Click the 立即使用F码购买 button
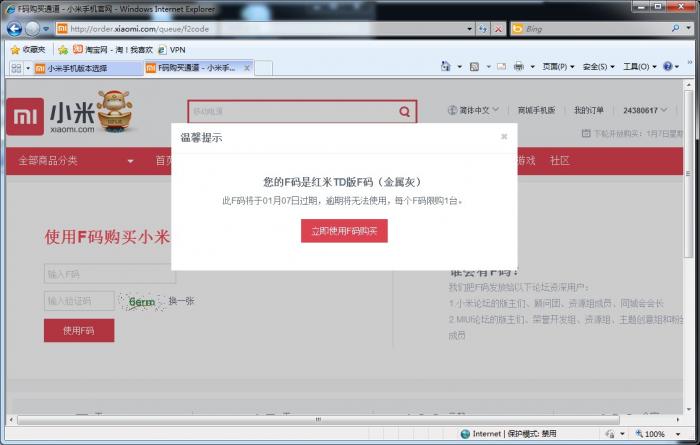 tap(344, 231)
